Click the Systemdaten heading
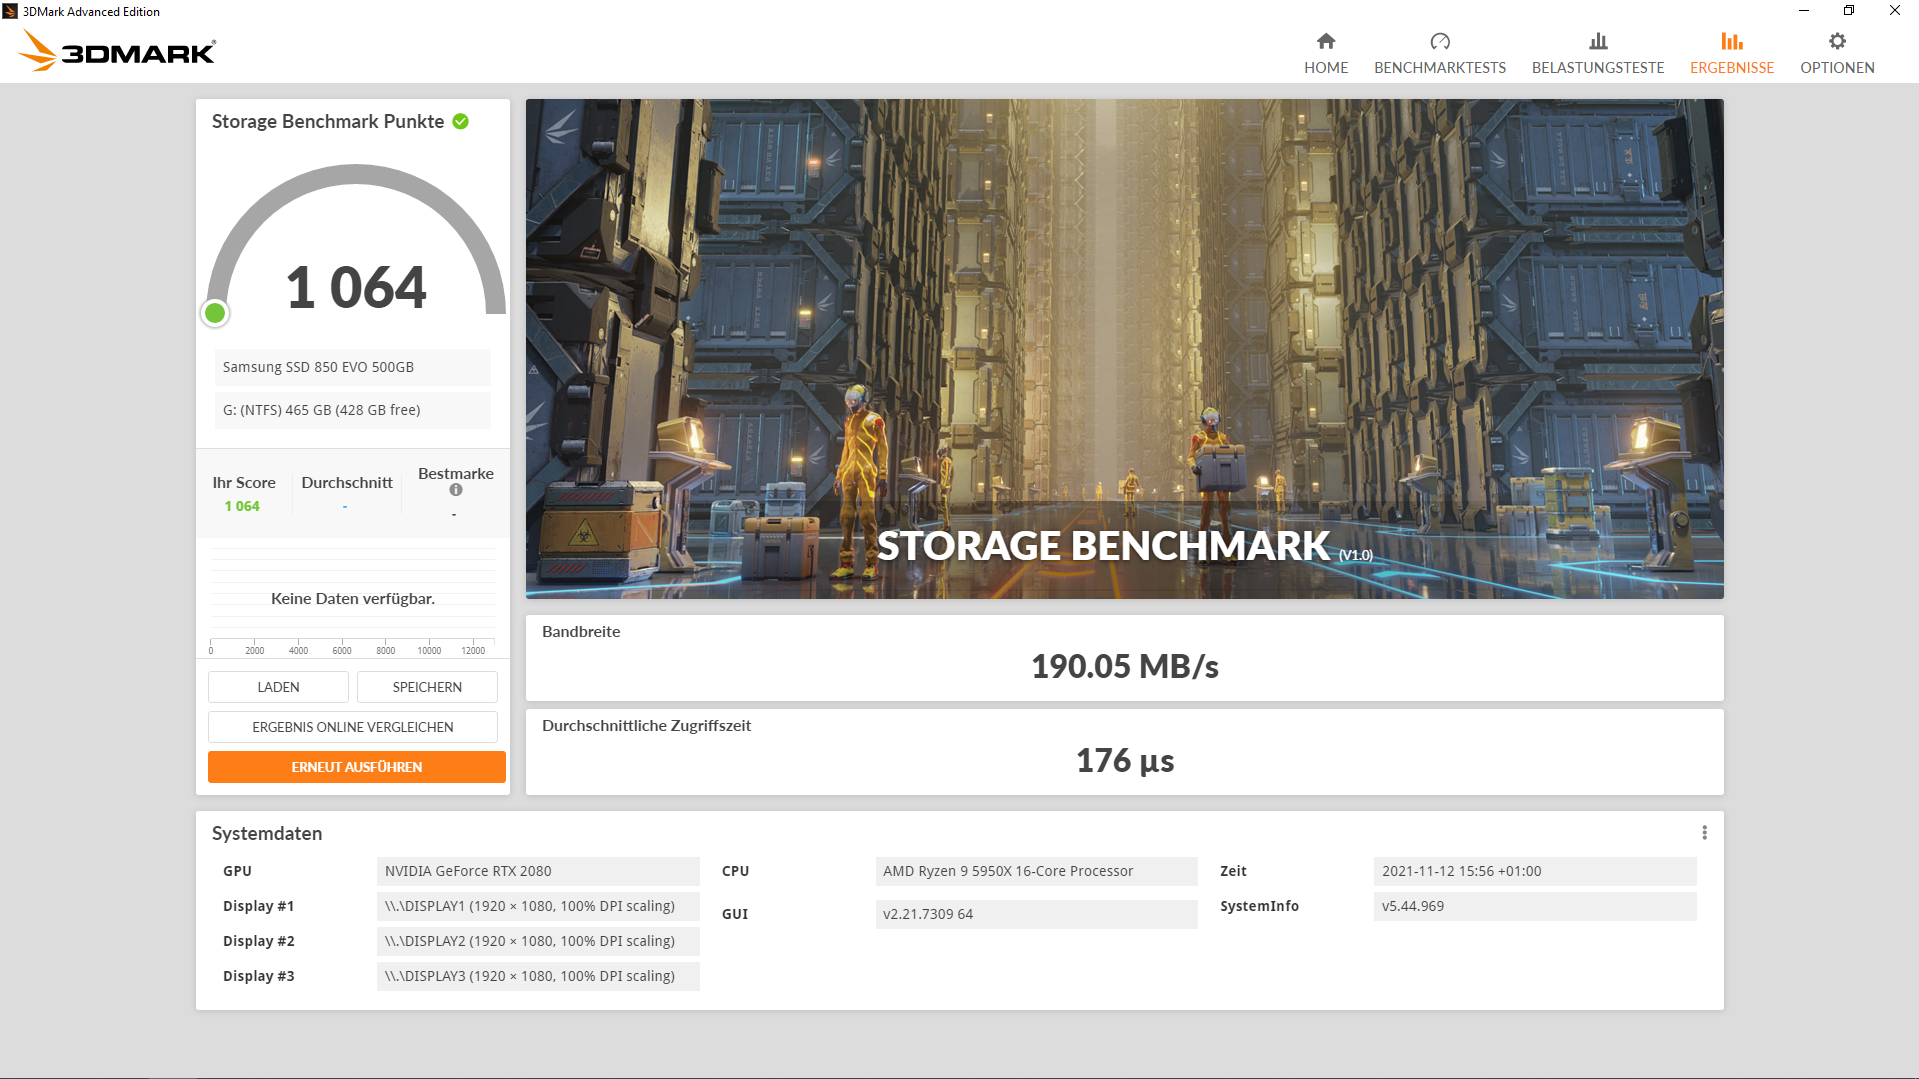The image size is (1919, 1079). 267,833
